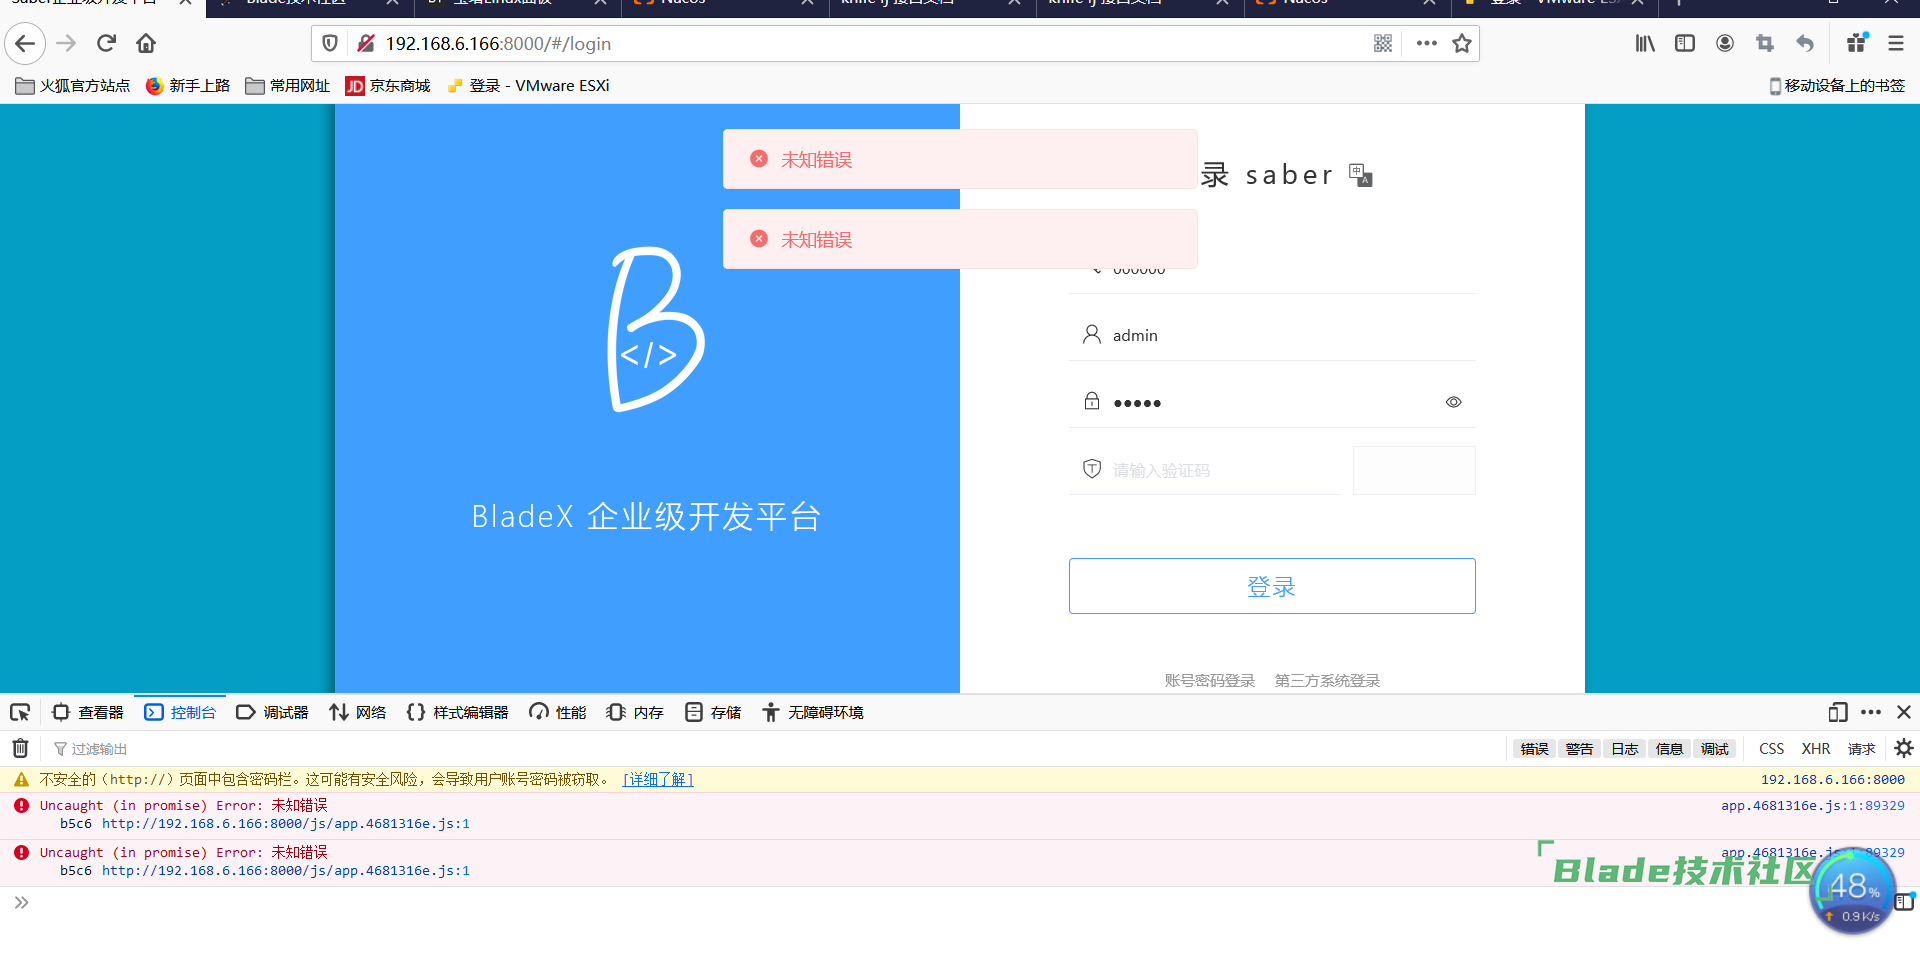The height and width of the screenshot is (962, 1920).
Task: Open first error source location app.4681316e.js:1:89329
Action: tap(1812, 806)
